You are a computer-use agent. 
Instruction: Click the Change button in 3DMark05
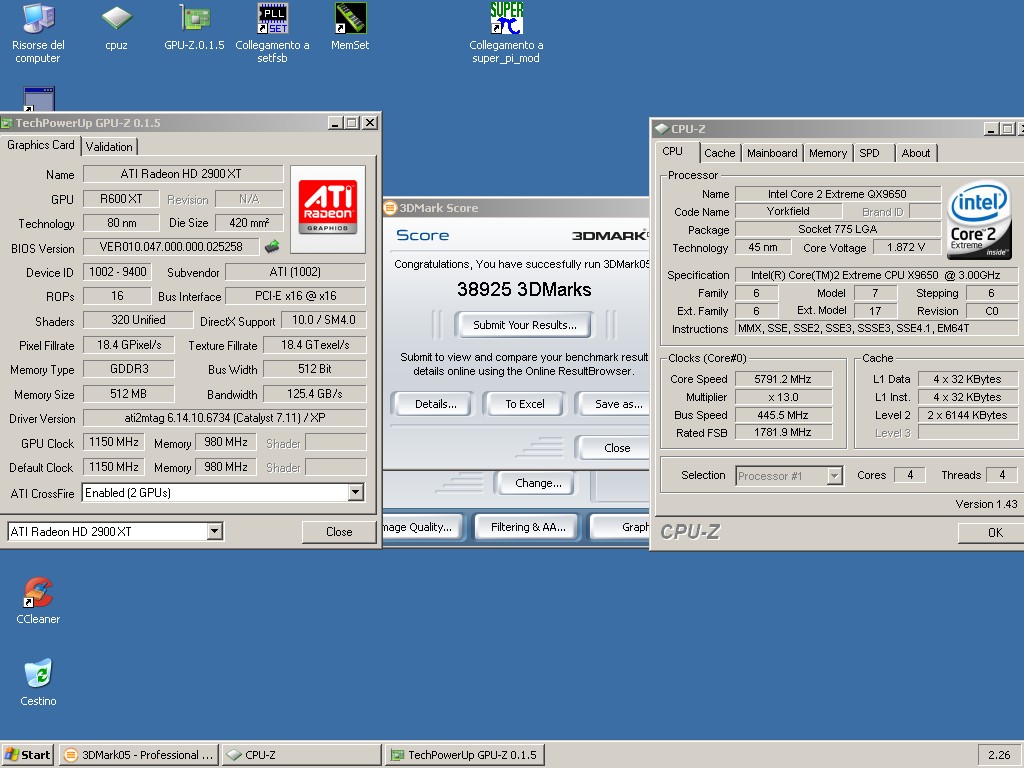click(x=538, y=483)
